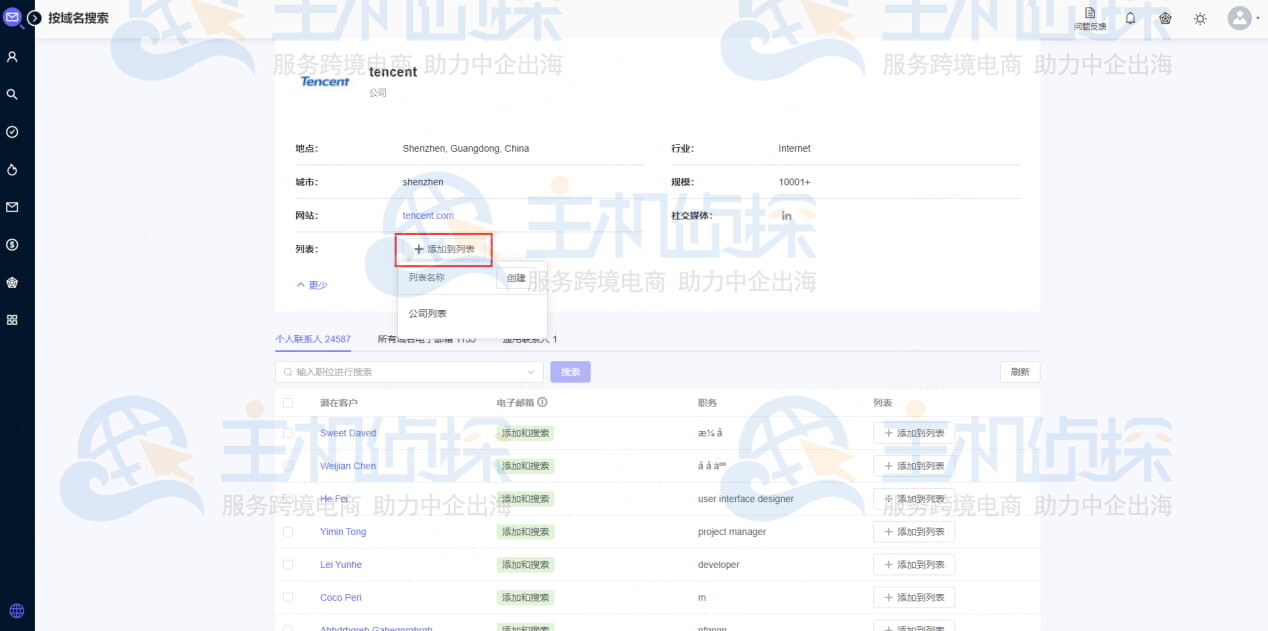Open the job title search dropdown
1268x631 pixels.
click(x=530, y=371)
